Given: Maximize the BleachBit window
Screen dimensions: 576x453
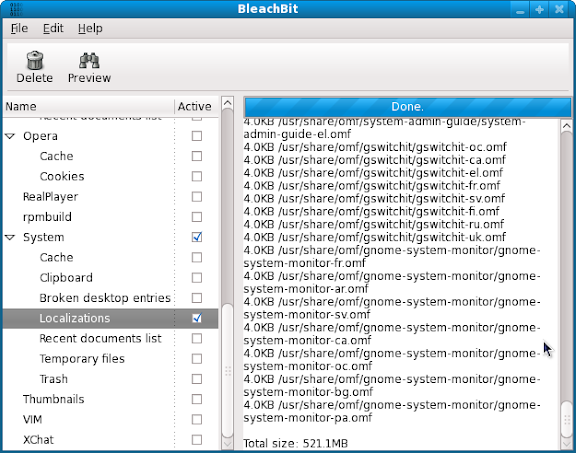Looking at the screenshot, I should [x=539, y=10].
